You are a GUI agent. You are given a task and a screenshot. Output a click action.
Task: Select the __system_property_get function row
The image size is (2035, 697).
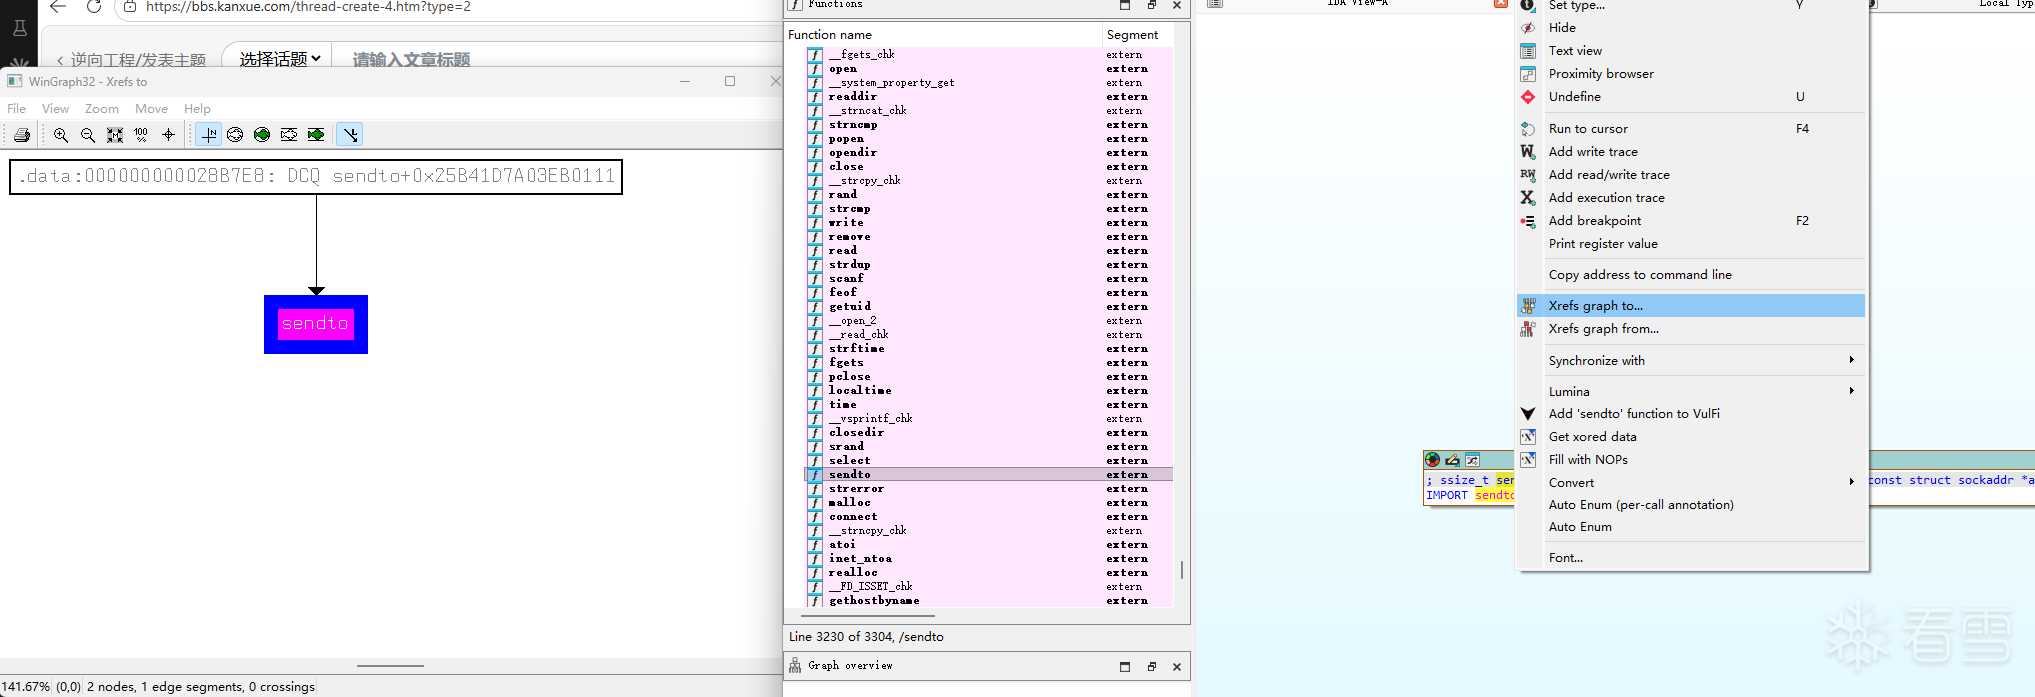(x=989, y=83)
